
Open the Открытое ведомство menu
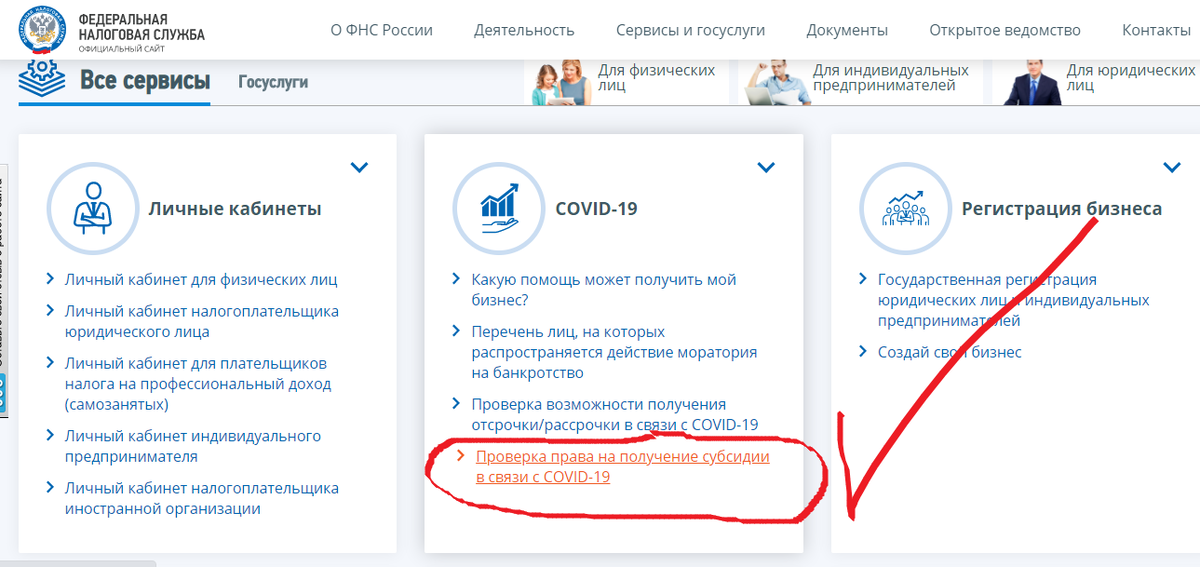click(1005, 30)
